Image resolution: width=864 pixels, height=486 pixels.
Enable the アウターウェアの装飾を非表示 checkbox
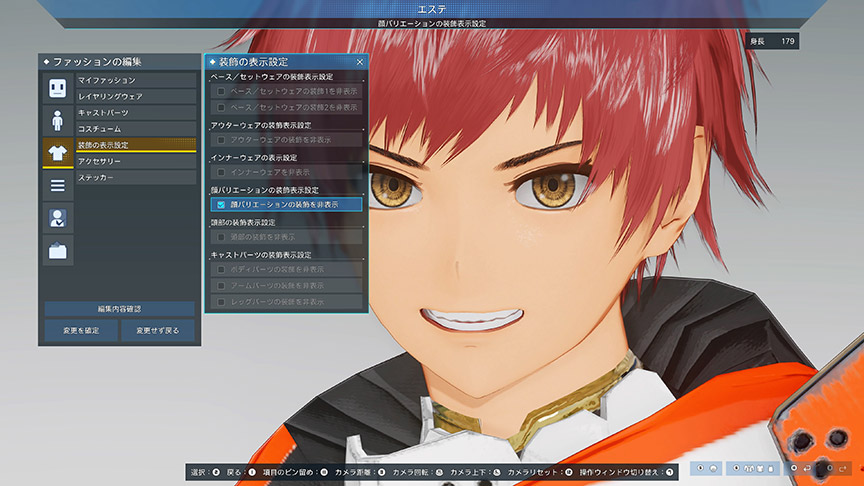click(221, 140)
